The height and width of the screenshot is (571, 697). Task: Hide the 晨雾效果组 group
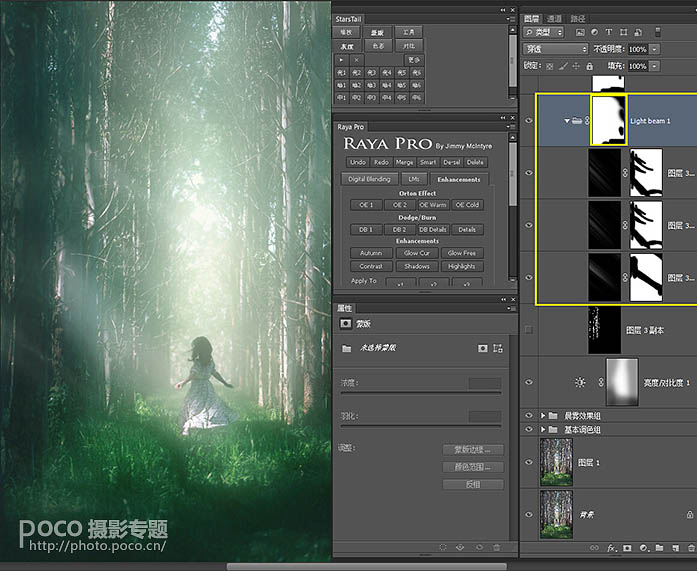(529, 415)
